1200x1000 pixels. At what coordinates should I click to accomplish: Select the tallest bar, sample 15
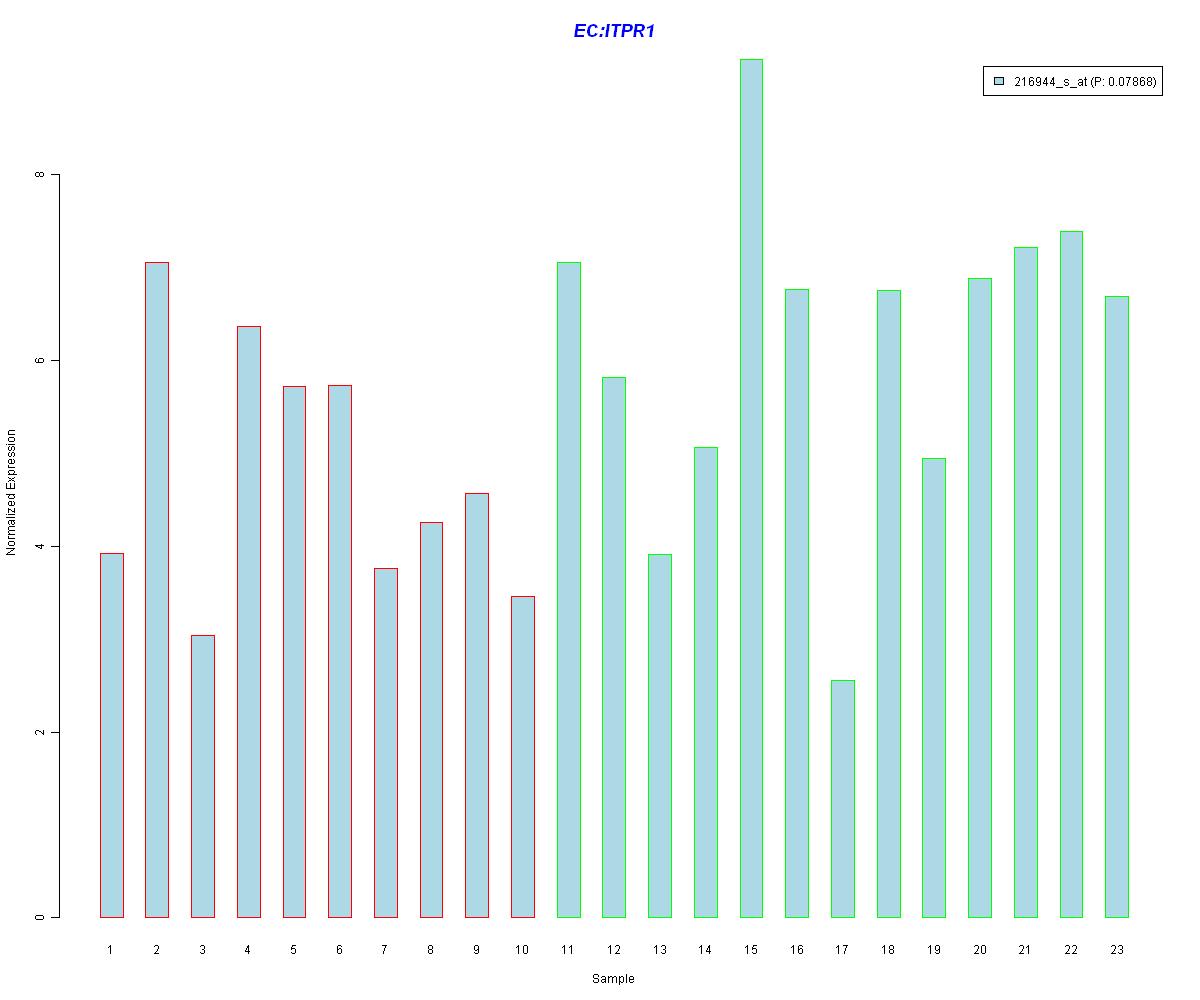coord(751,488)
